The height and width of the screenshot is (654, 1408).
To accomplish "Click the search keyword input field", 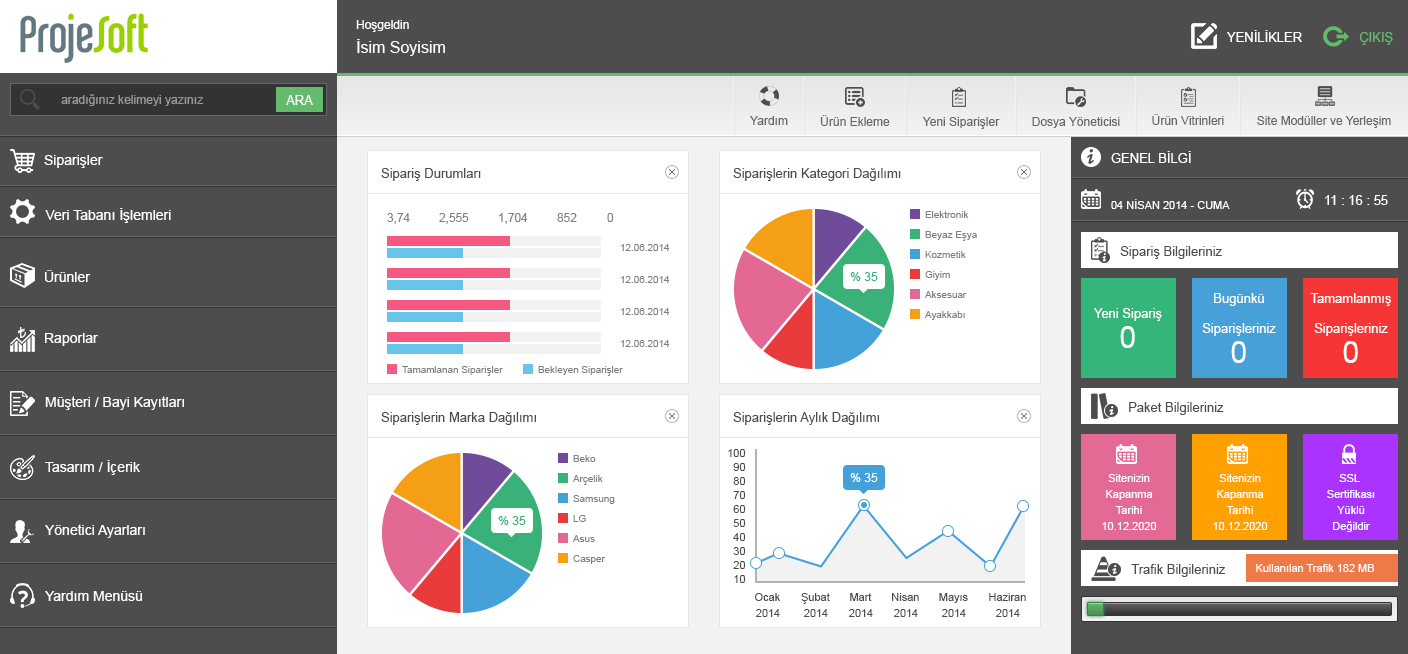I will [x=160, y=100].
